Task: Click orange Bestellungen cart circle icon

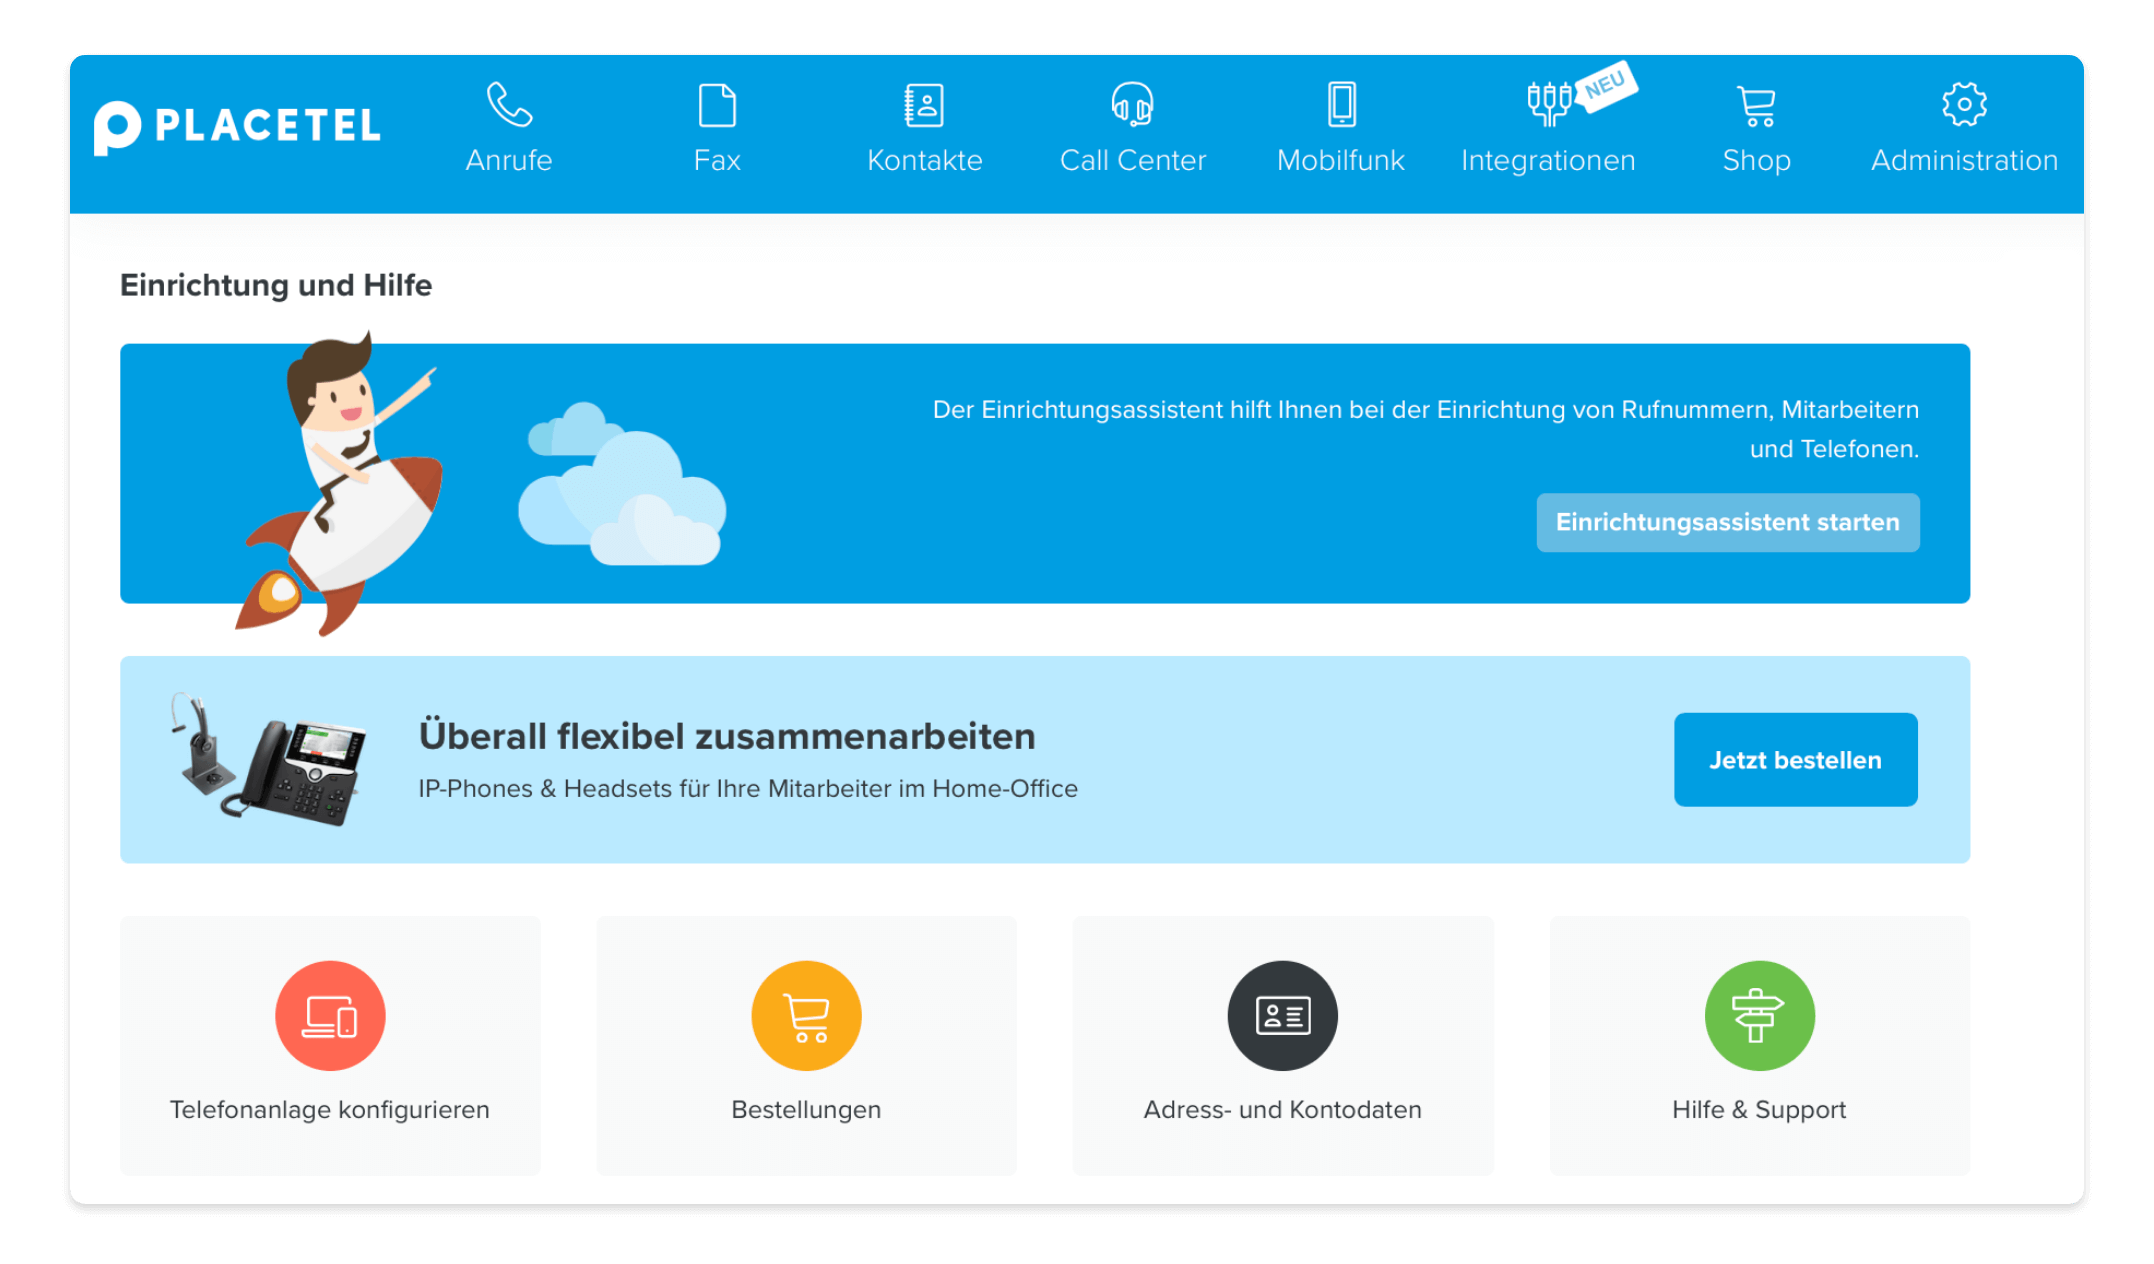Action: point(806,1016)
